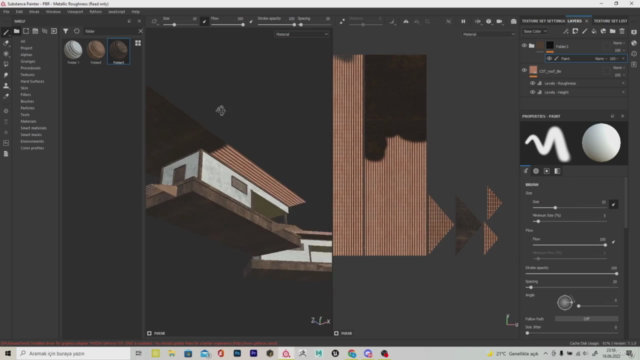Click the camera screenshot icon in toolbar
The width and height of the screenshot is (640, 360).
tap(513, 21)
